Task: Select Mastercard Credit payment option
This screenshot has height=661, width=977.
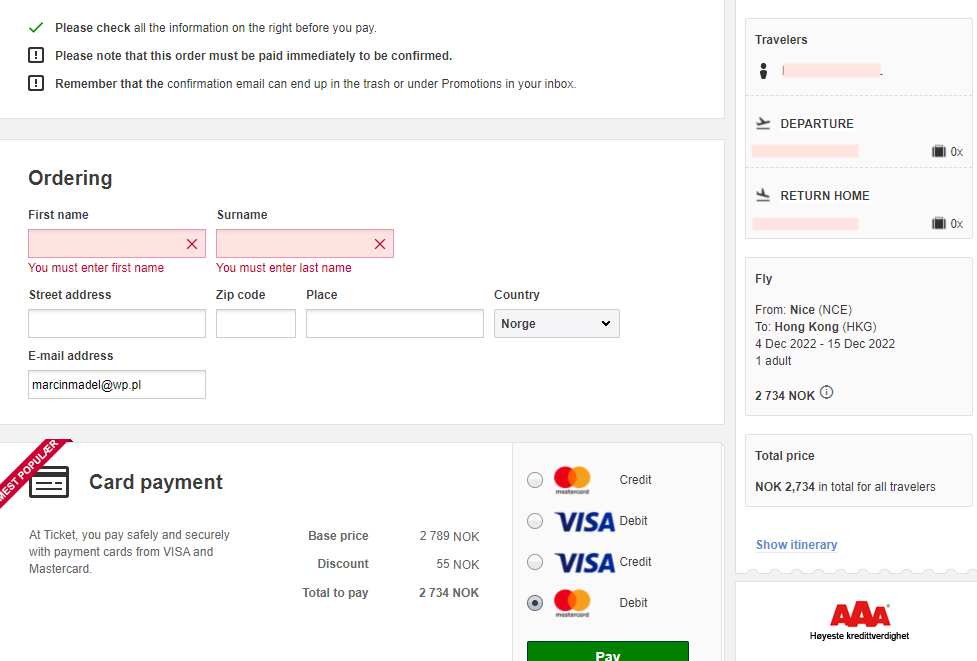Action: point(535,480)
